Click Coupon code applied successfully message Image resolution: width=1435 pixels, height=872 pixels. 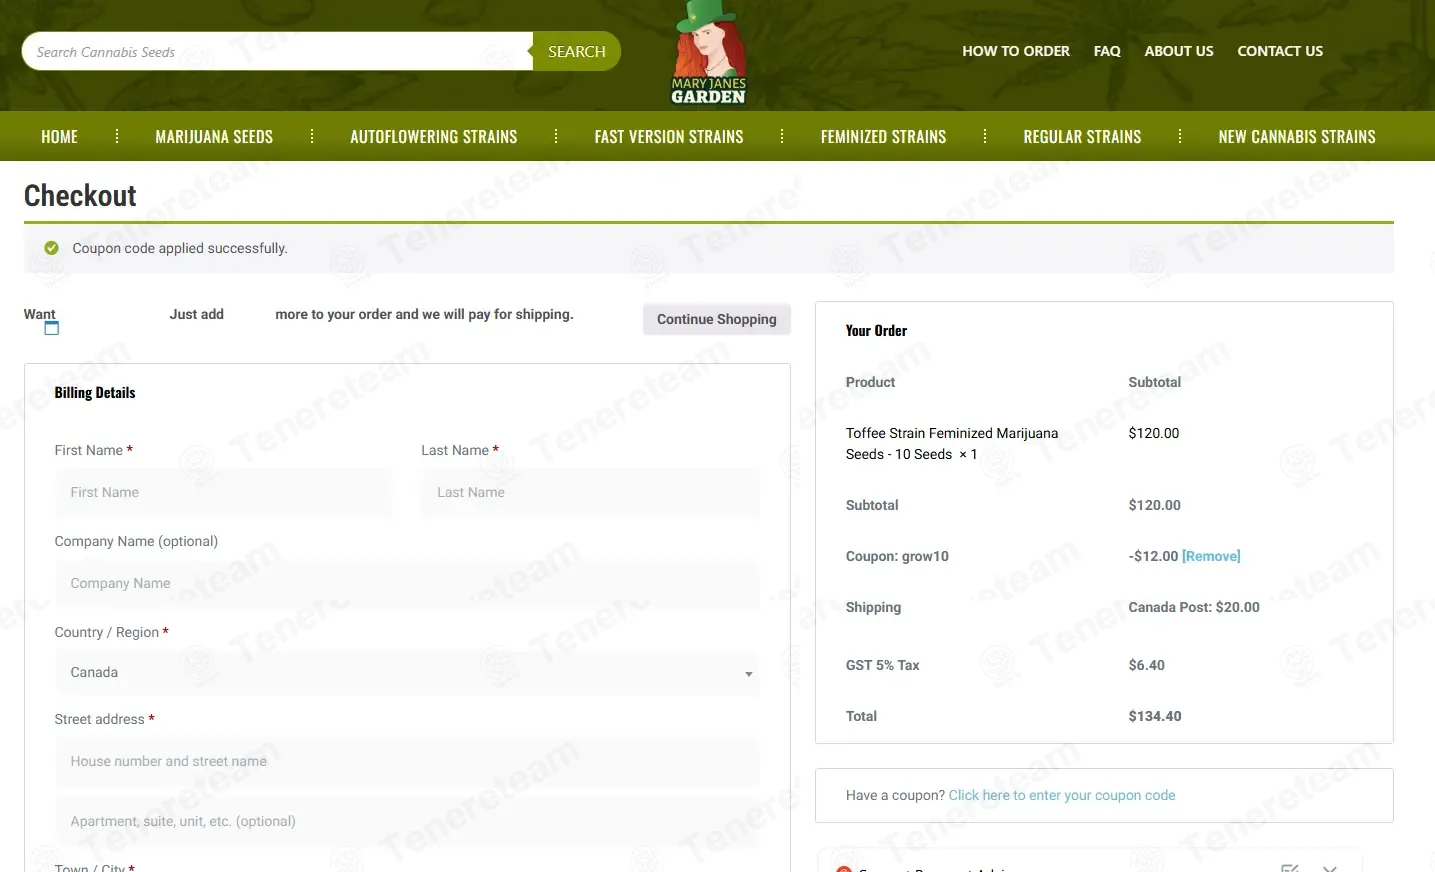click(180, 248)
